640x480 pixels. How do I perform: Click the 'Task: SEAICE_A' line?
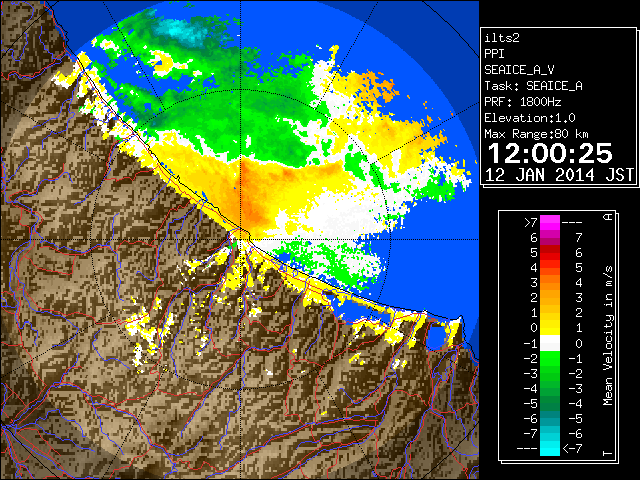coord(533,86)
